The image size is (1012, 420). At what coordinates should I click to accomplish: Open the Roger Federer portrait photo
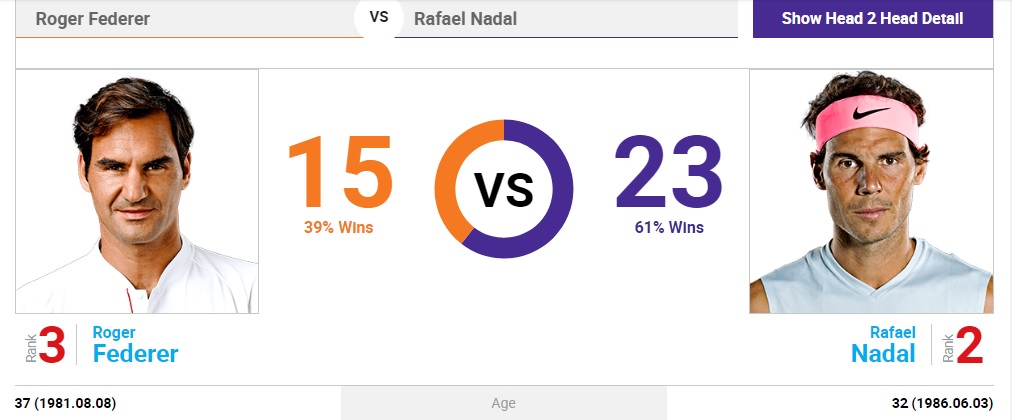click(x=137, y=192)
